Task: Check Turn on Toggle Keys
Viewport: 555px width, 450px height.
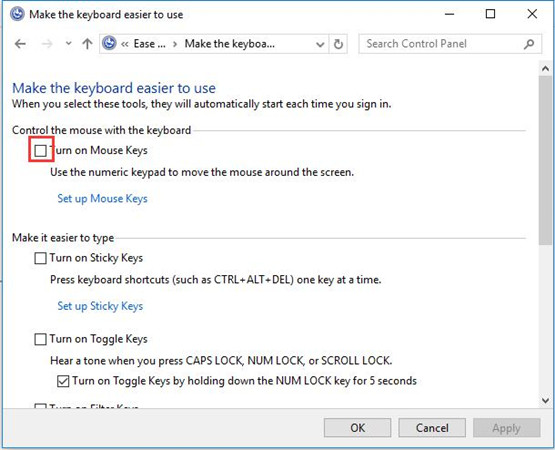Action: [40, 339]
